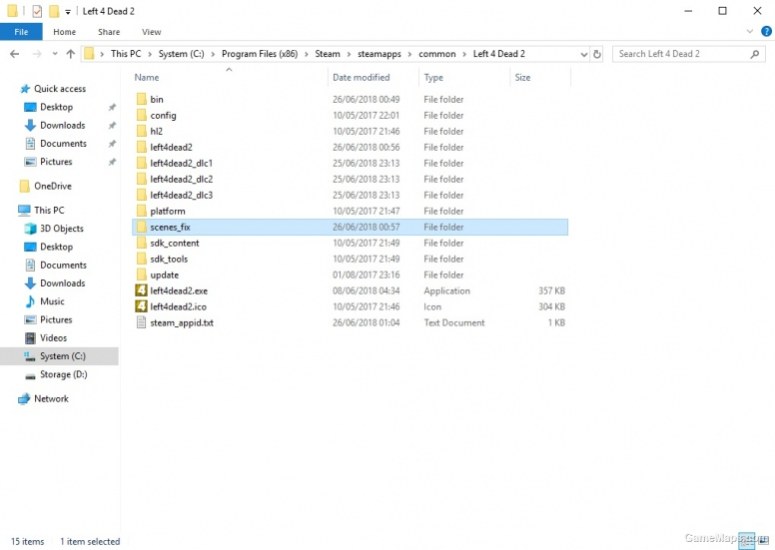Image resolution: width=775 pixels, height=550 pixels.
Task: Open OneDrive in navigation pane
Action: [x=52, y=186]
